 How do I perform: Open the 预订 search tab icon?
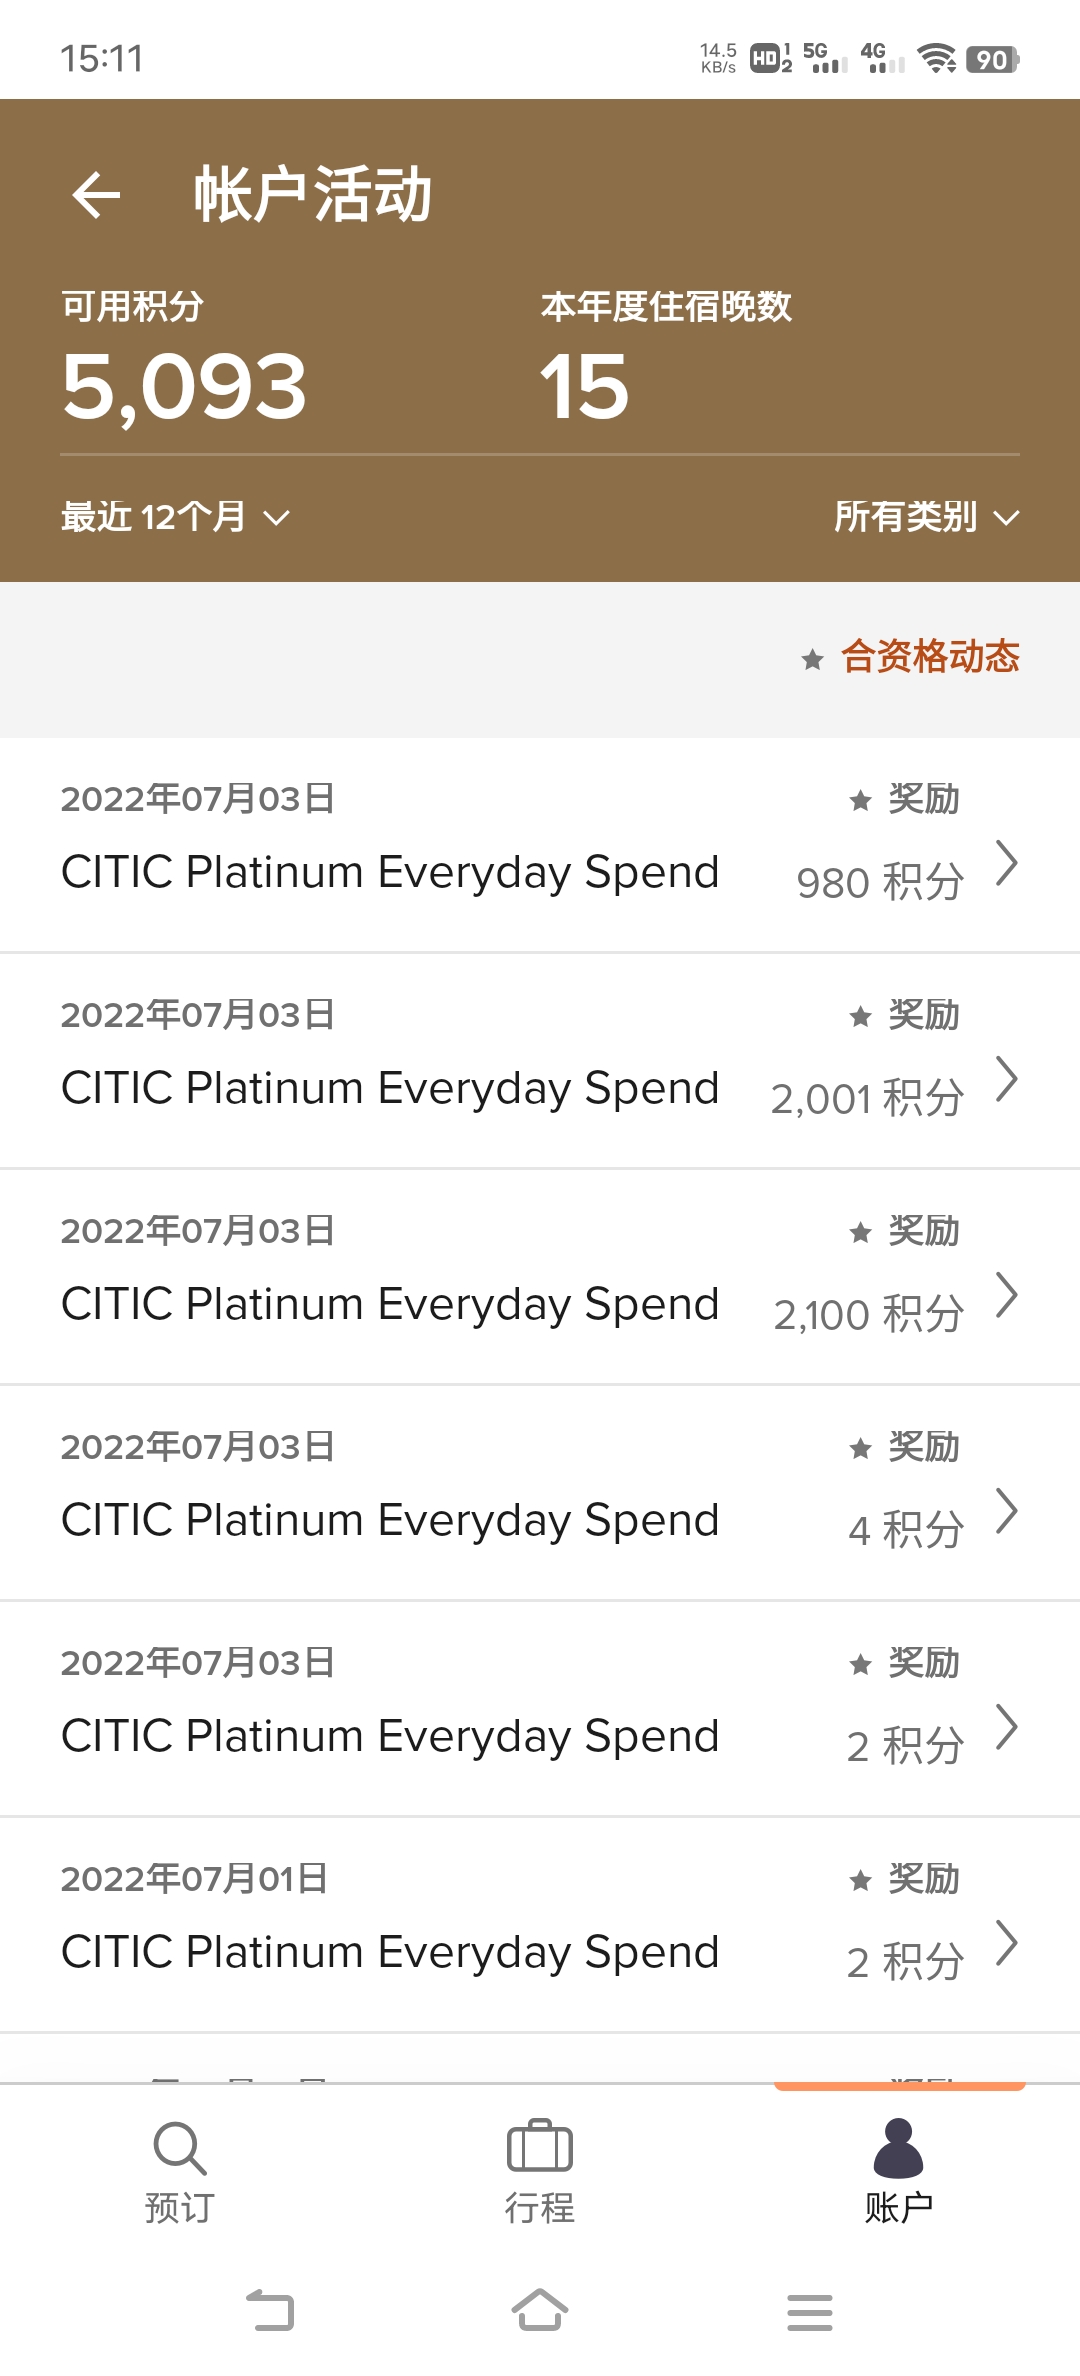coord(179,2148)
